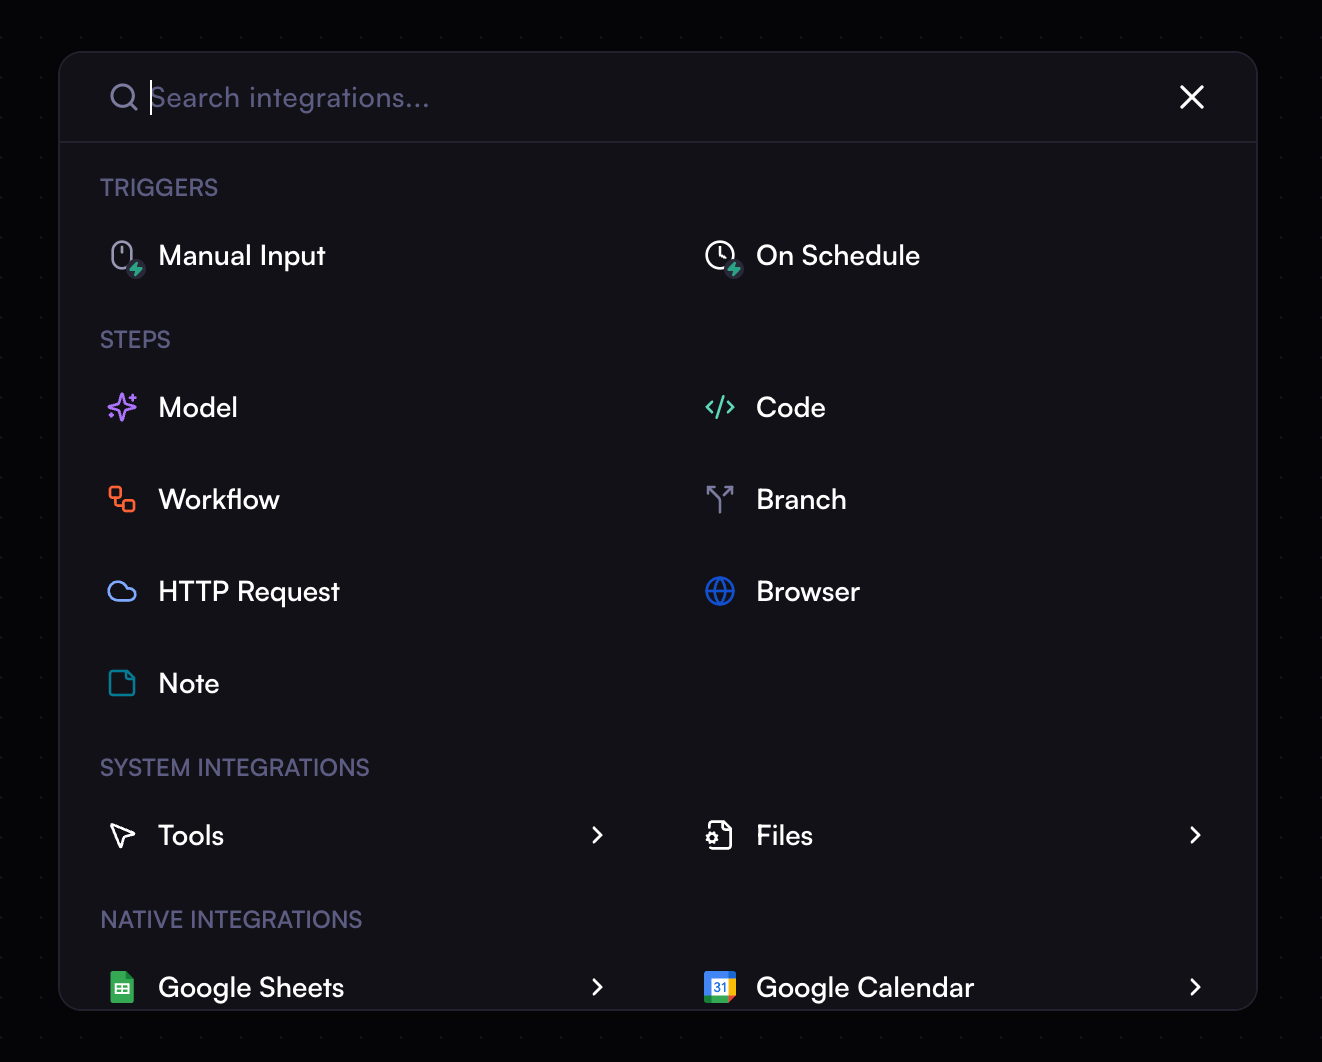
Task: Select the Files gear-document icon
Action: tap(719, 835)
